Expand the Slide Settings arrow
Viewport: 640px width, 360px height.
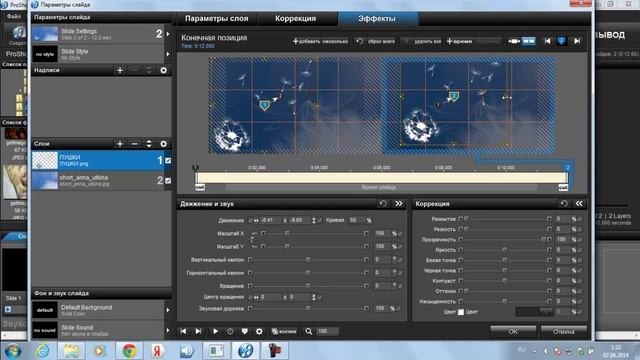[x=168, y=34]
